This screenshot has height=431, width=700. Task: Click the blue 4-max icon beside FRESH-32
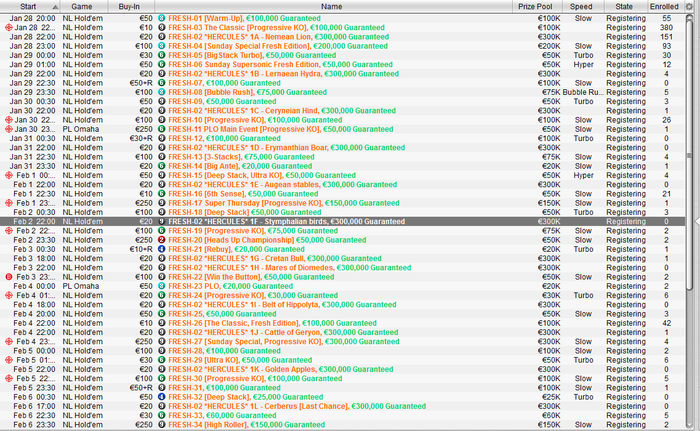[x=162, y=397]
